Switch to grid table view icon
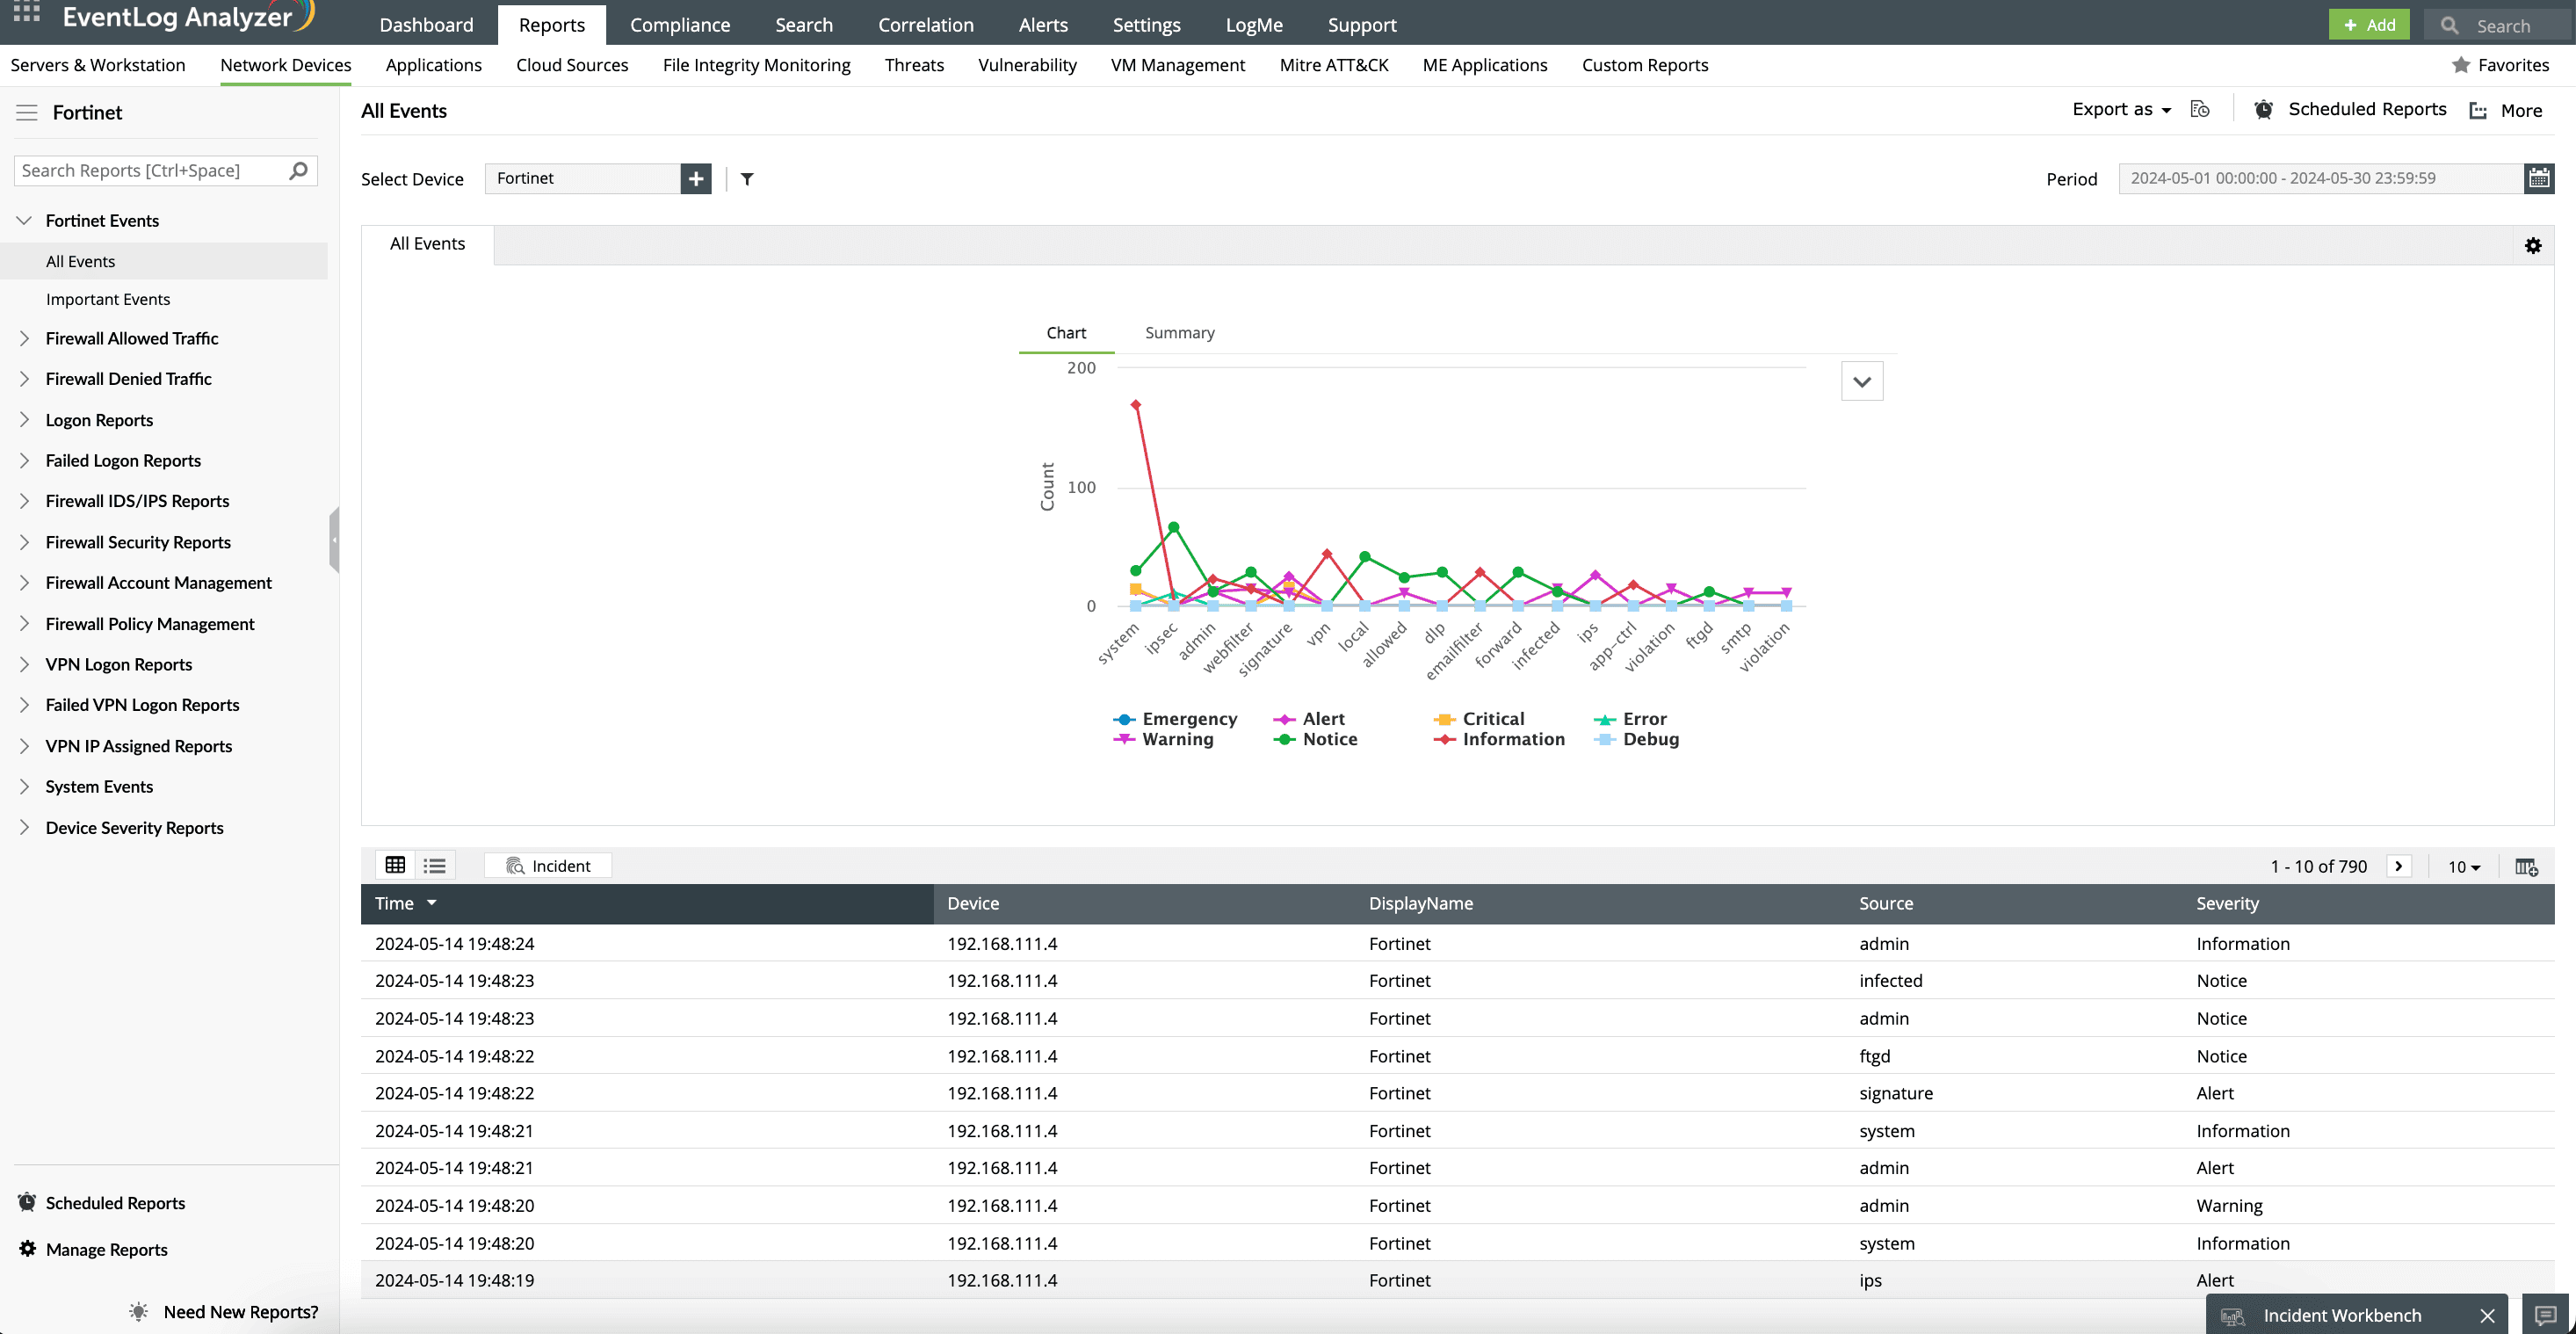 pyautogui.click(x=395, y=866)
